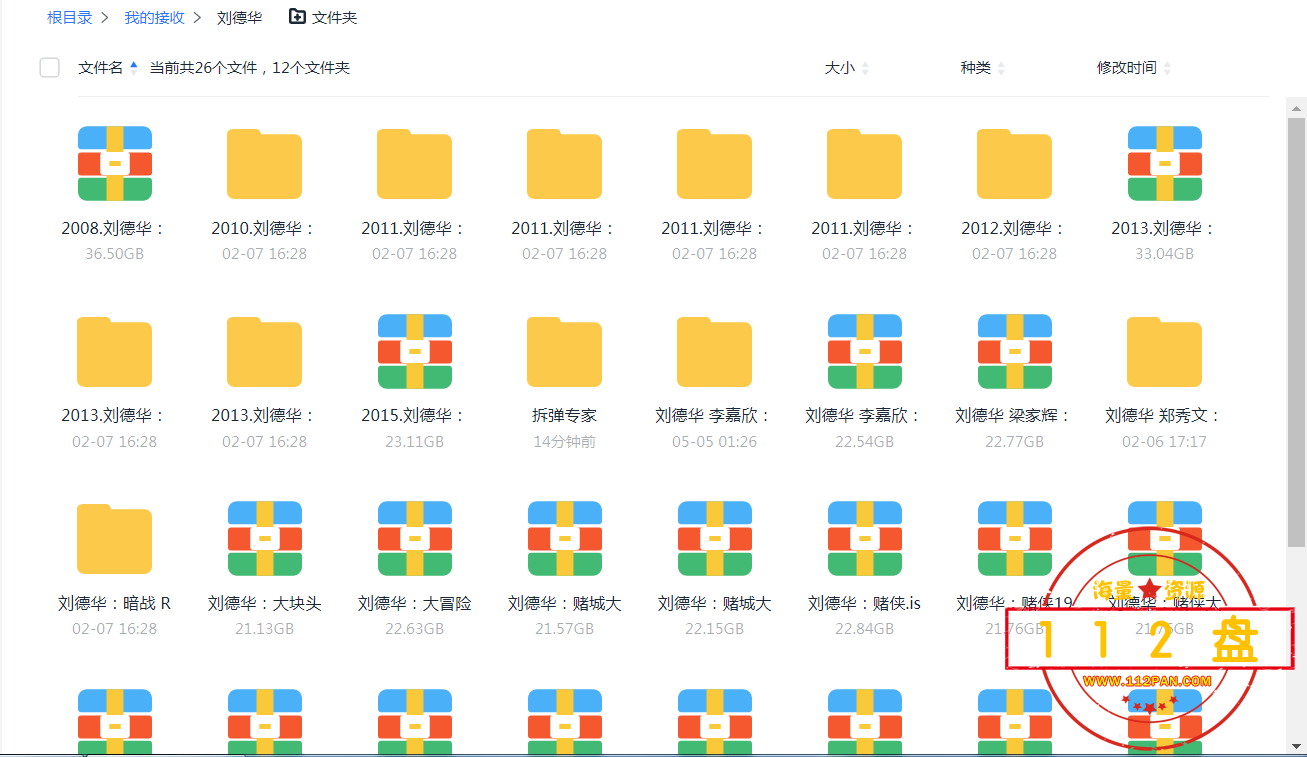The image size is (1307, 757).
Task: Select 刘德华 梁家辉 archive sized 22.77GB
Action: (x=1014, y=351)
